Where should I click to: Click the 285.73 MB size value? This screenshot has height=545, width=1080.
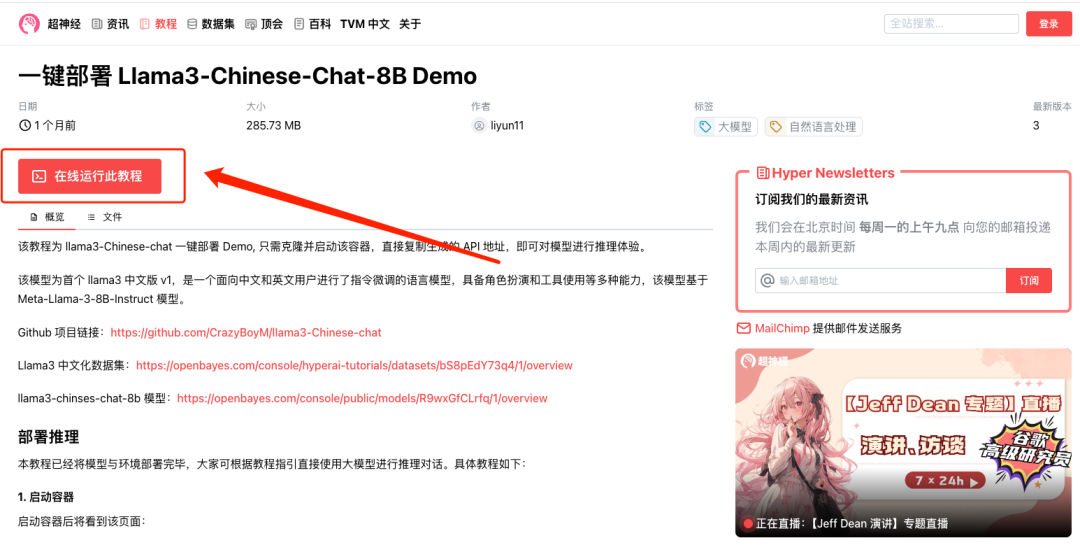273,126
